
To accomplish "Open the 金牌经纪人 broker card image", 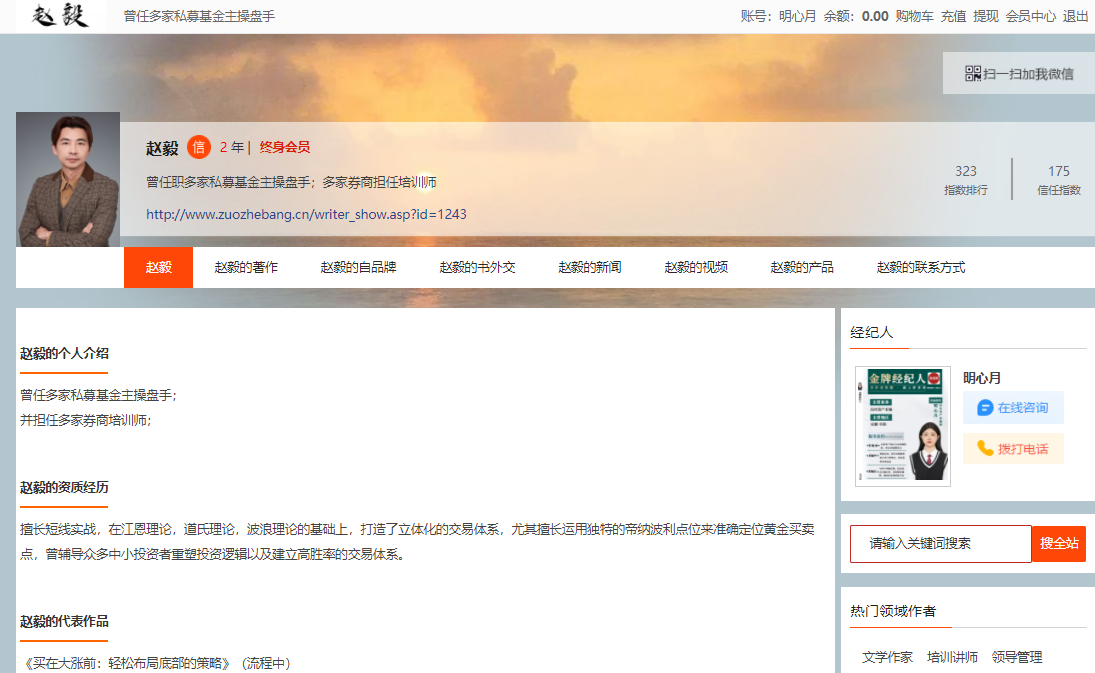I will coord(902,426).
